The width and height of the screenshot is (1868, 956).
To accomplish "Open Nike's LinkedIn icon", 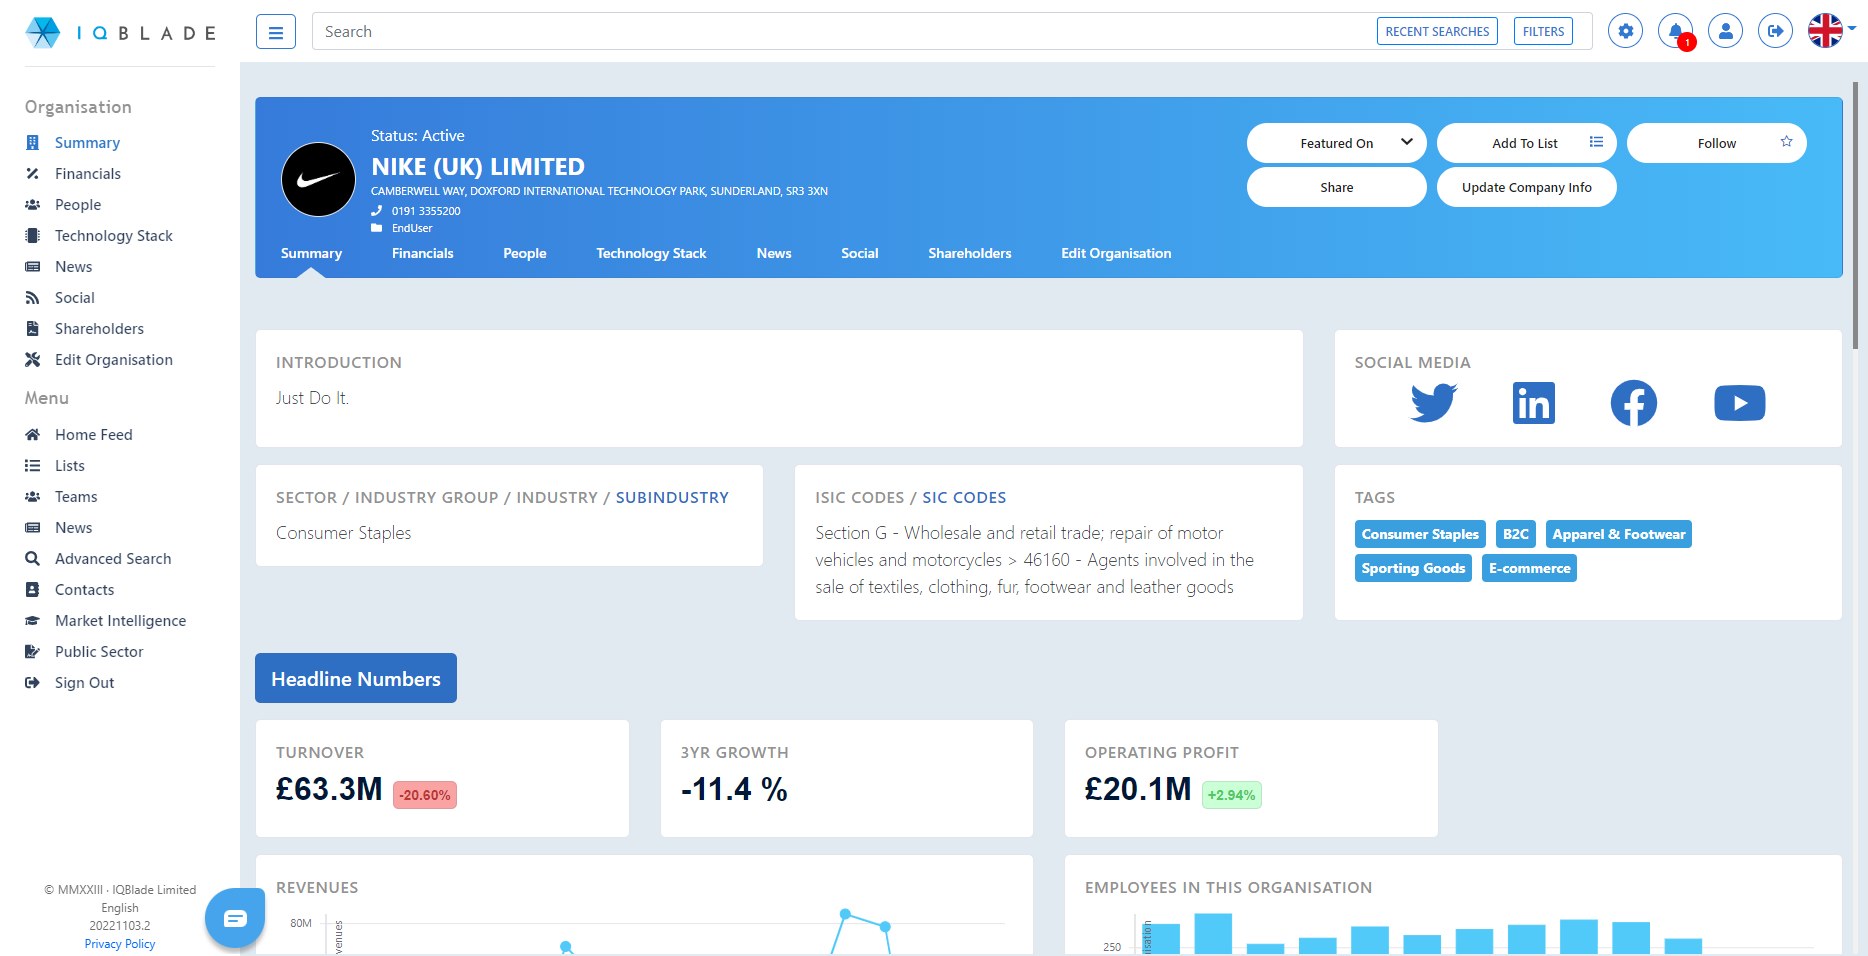I will (1533, 403).
